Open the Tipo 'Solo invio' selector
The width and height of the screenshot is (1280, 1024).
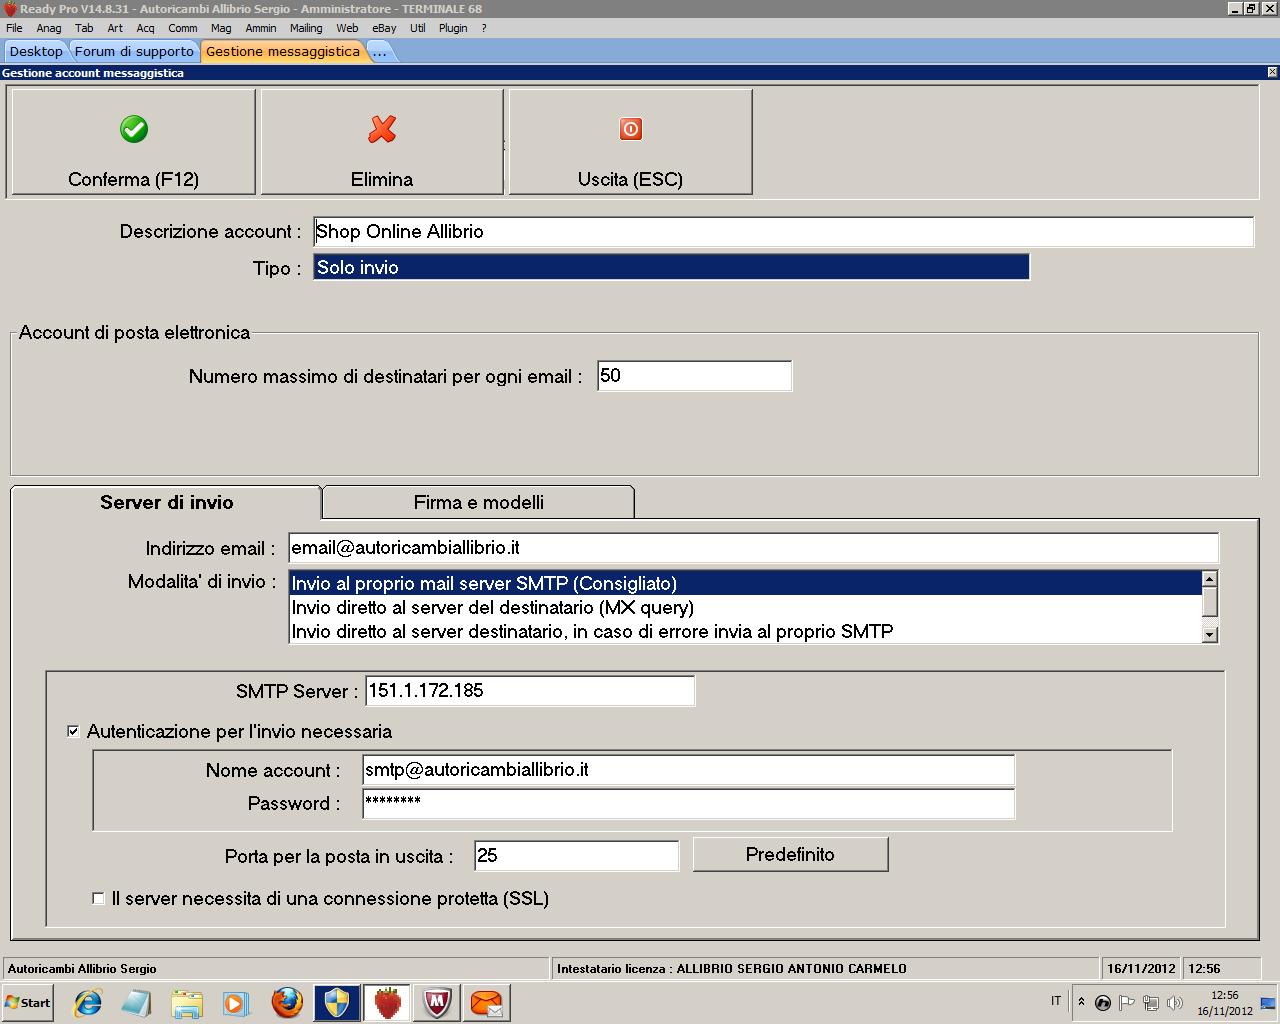click(x=671, y=267)
